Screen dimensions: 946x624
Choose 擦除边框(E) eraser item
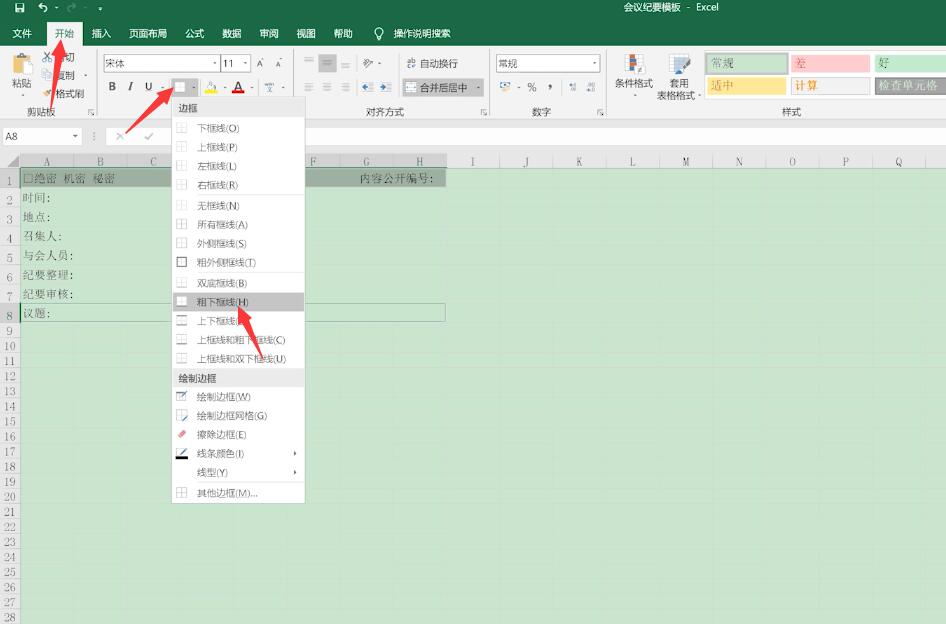click(238, 435)
